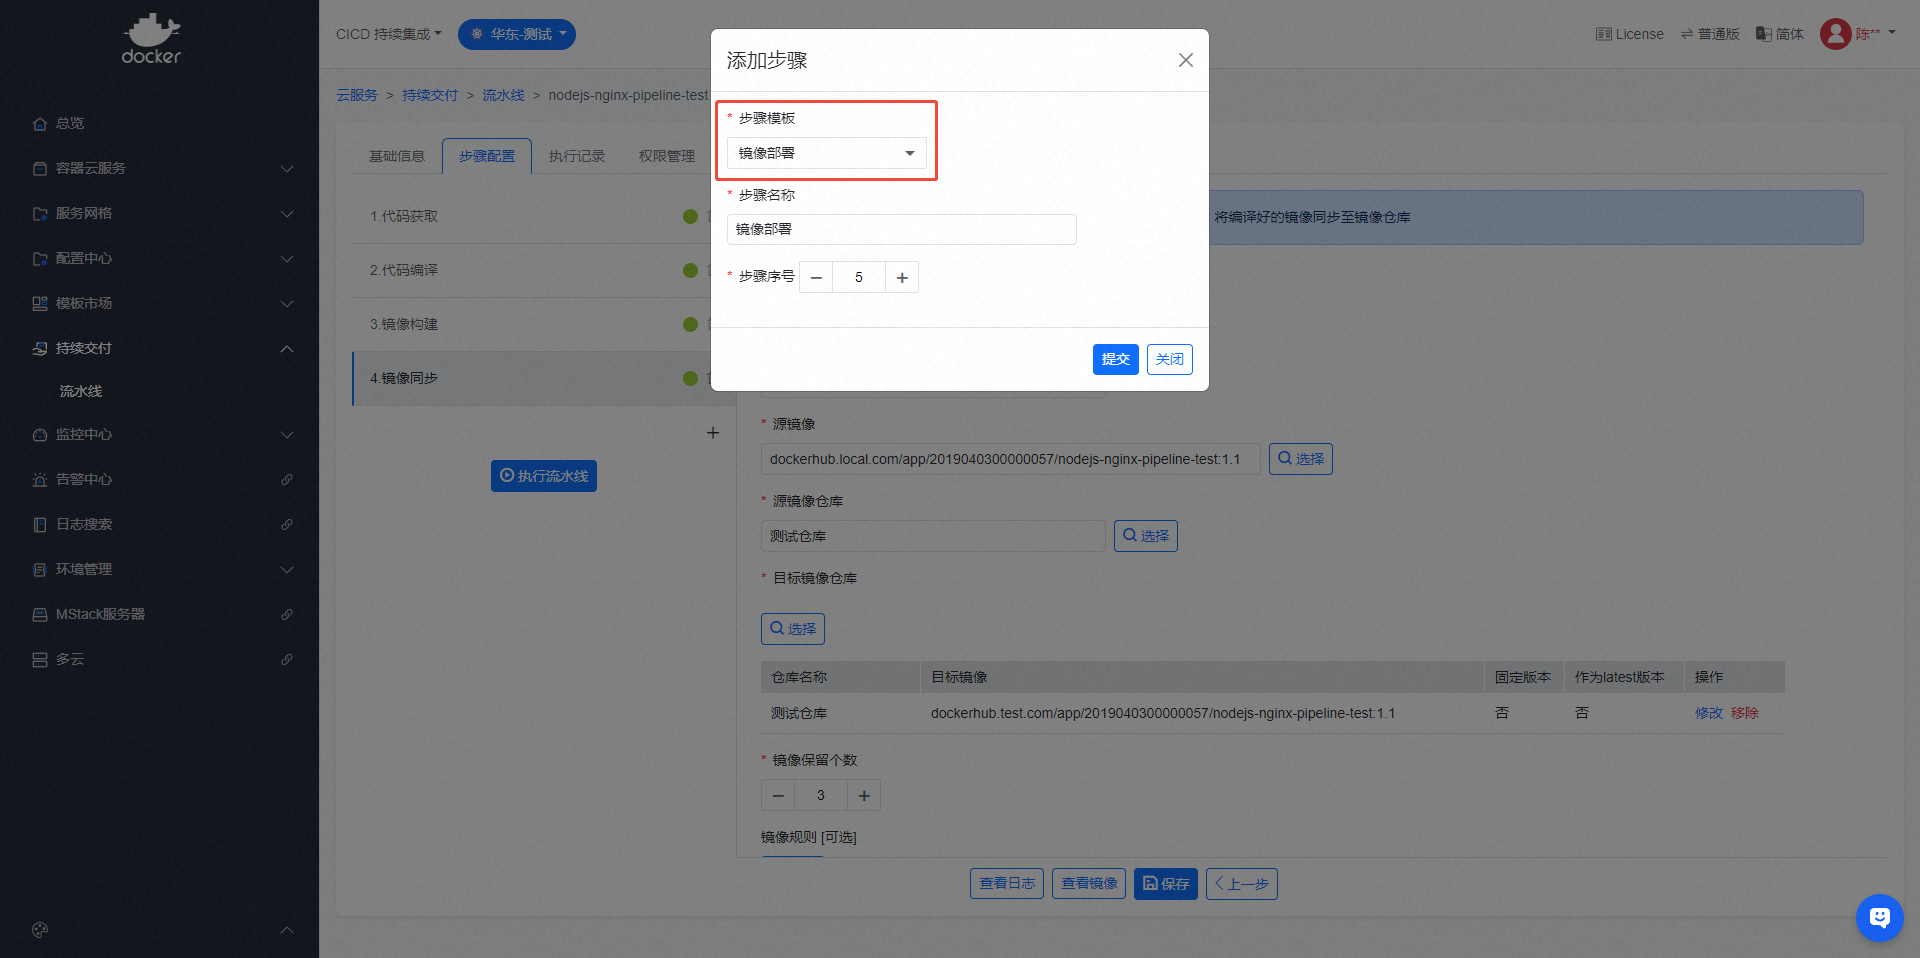Image resolution: width=1920 pixels, height=958 pixels.
Task: Click the Docker logo in sidebar
Action: (x=151, y=40)
